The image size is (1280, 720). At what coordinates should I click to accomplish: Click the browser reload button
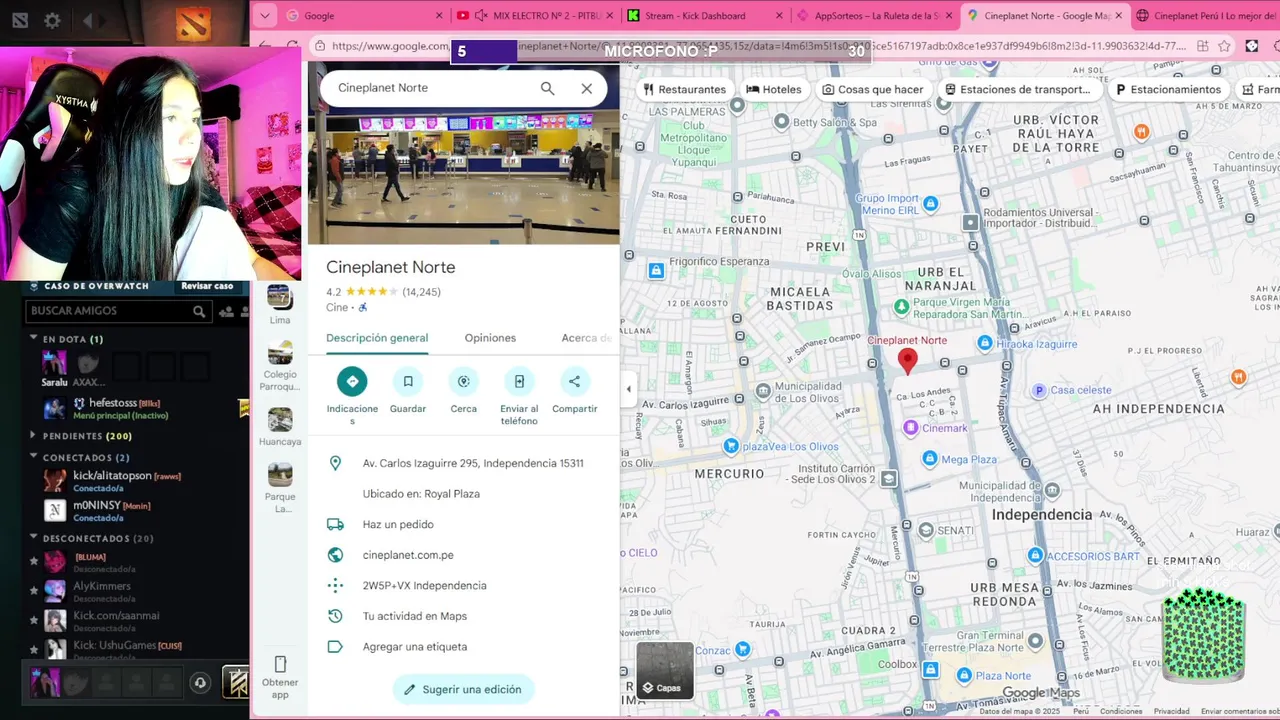292,46
